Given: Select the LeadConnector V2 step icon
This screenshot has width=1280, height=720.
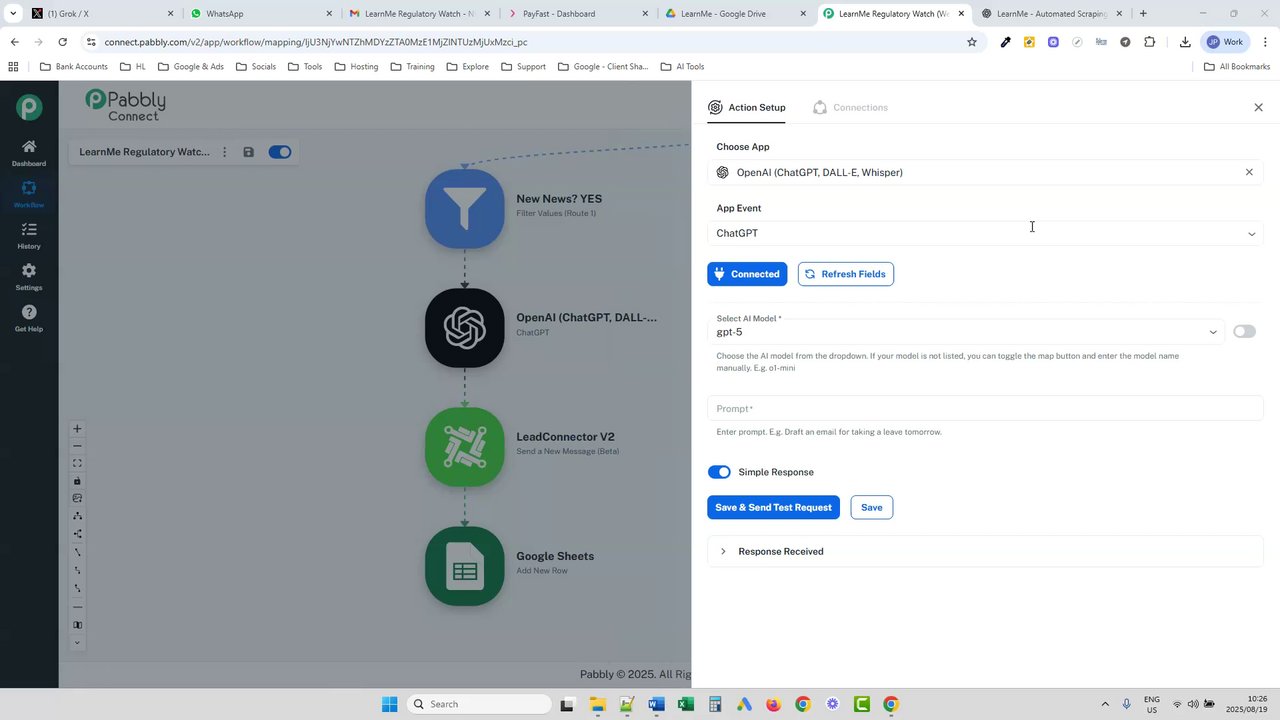Looking at the screenshot, I should tap(465, 447).
